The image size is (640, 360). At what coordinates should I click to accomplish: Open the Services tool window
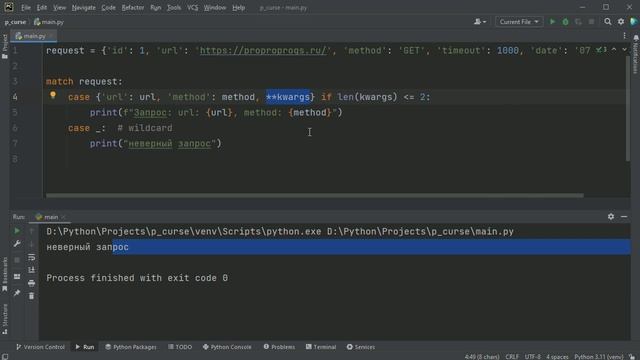[361, 347]
